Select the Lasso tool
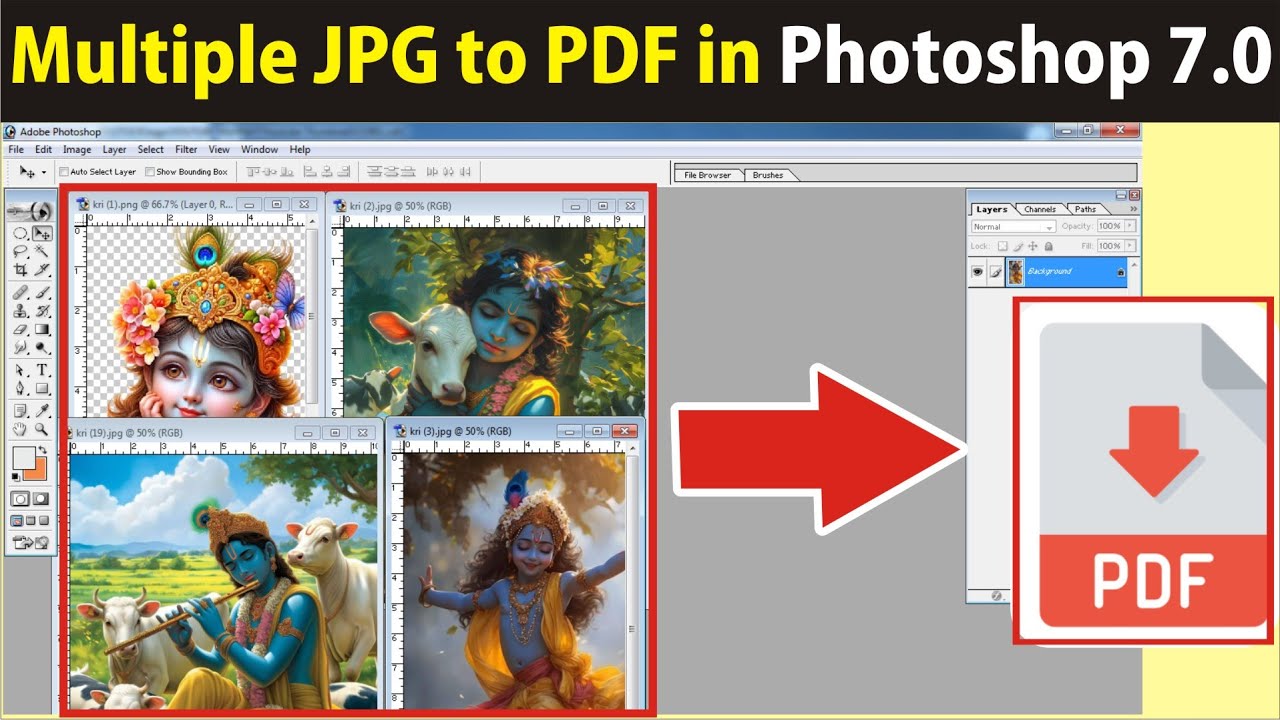The image size is (1280, 720). coord(20,251)
